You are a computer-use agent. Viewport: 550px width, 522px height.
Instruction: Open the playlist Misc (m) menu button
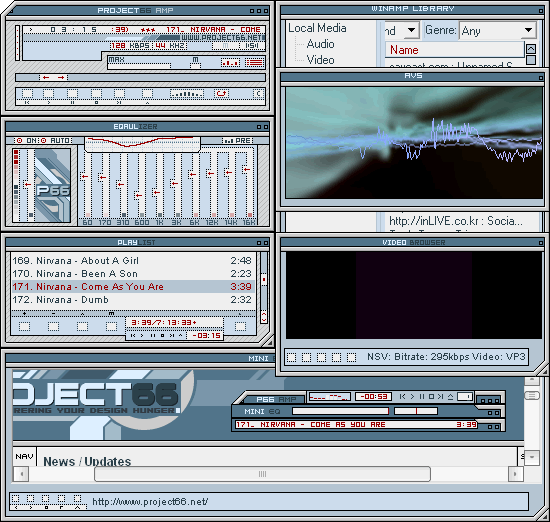click(x=112, y=326)
